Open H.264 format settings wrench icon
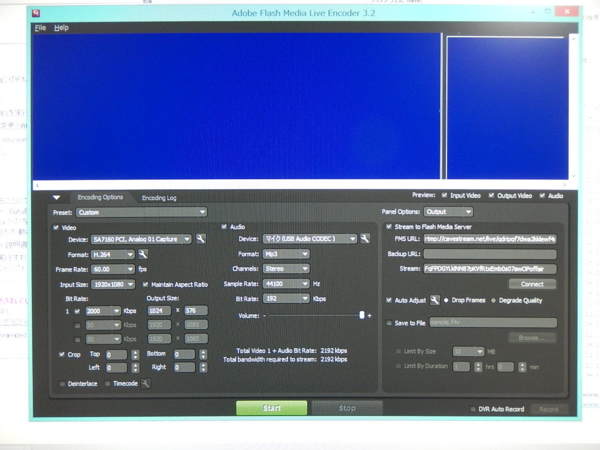The image size is (600, 450). tap(143, 254)
